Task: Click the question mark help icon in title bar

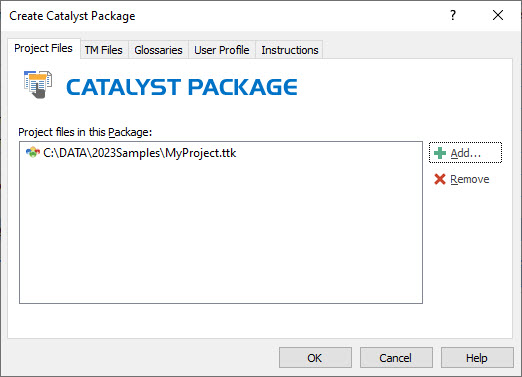Action: 453,15
